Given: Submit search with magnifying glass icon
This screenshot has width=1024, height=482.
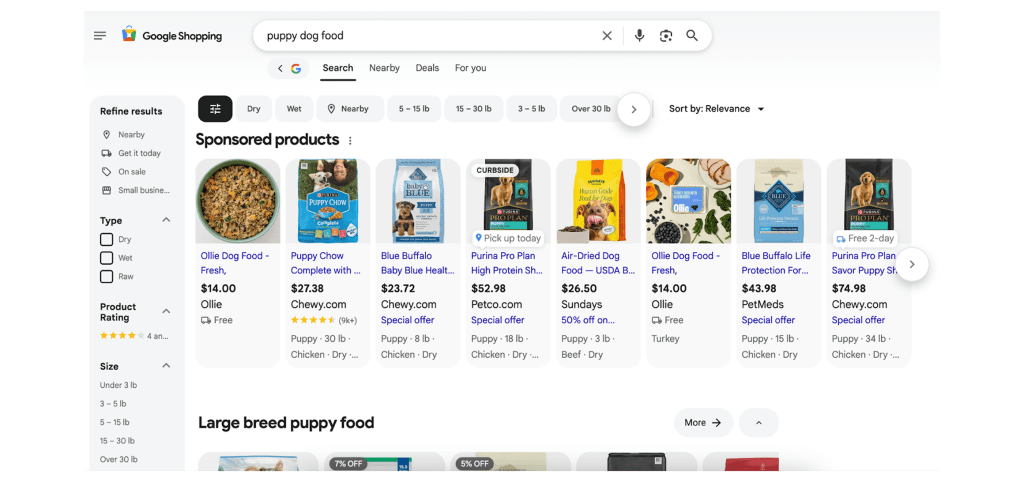Looking at the screenshot, I should click(692, 36).
